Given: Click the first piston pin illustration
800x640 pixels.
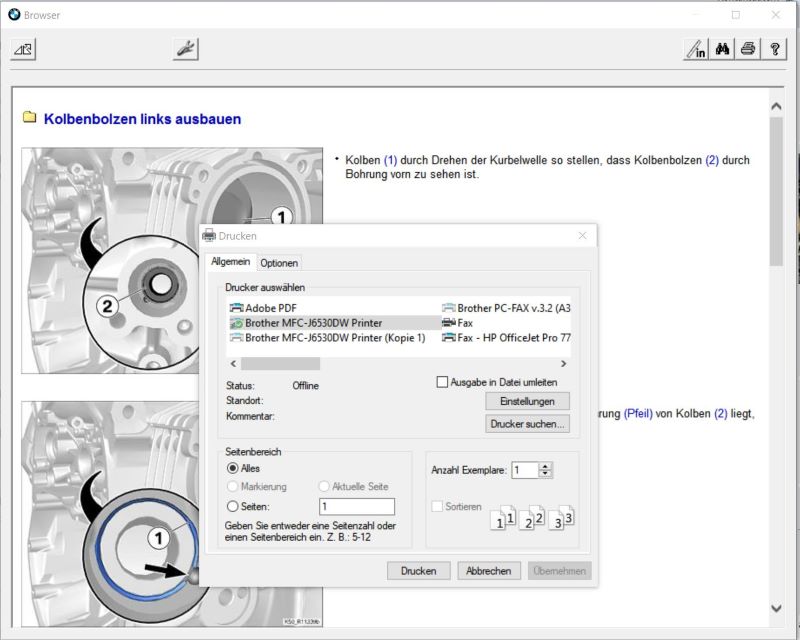Looking at the screenshot, I should (110, 260).
